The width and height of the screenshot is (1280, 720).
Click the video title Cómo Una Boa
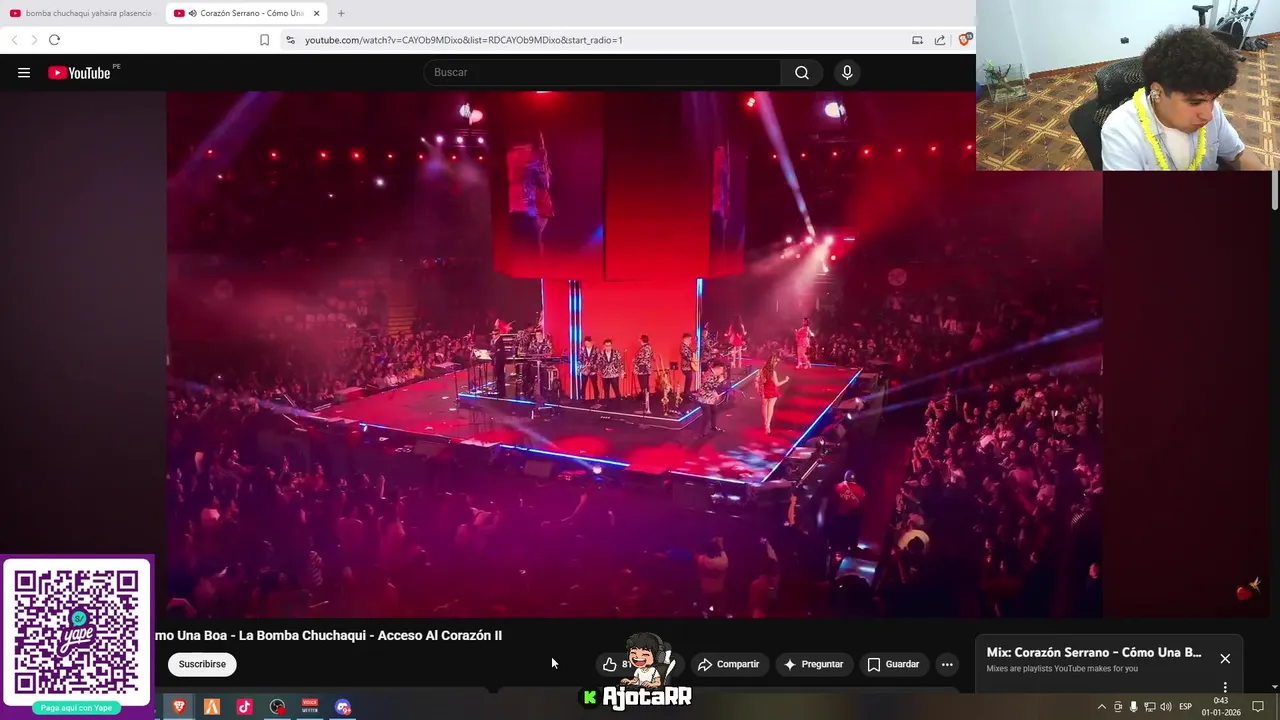[328, 635]
